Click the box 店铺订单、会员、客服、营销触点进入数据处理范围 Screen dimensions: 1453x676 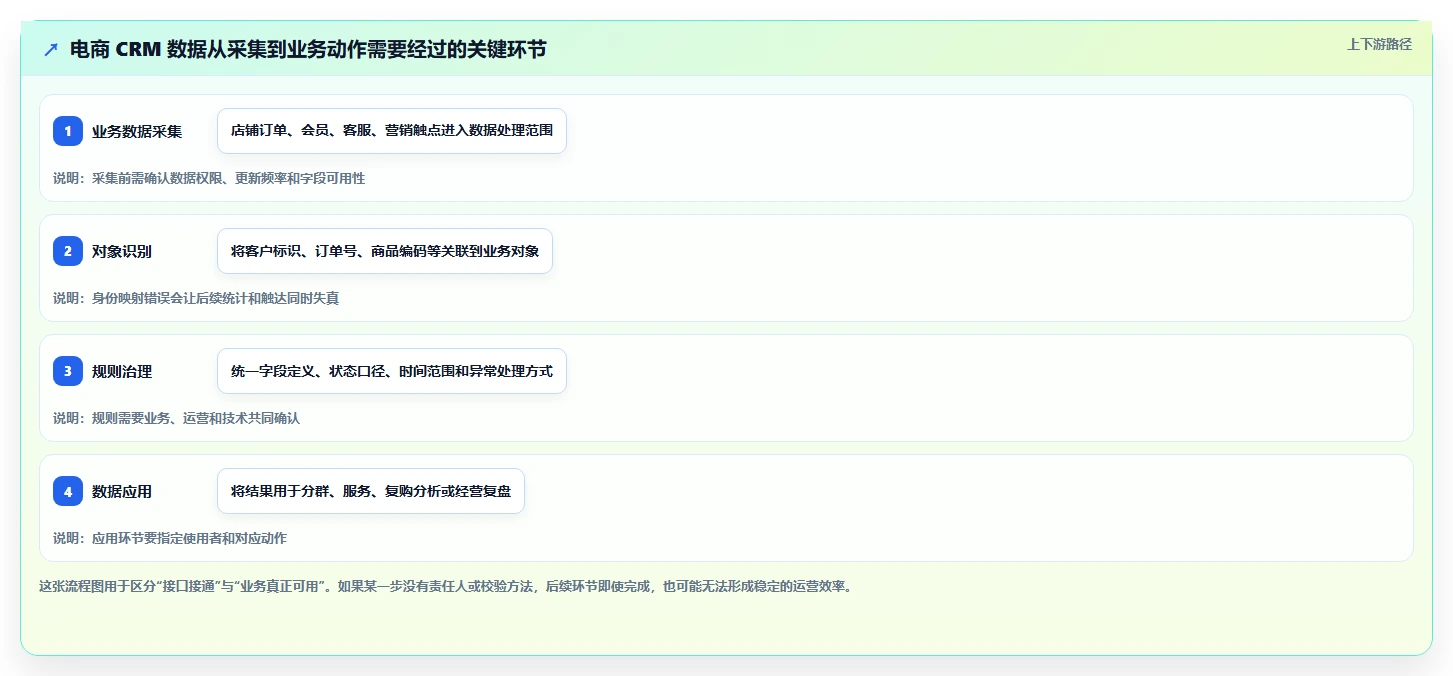(392, 131)
